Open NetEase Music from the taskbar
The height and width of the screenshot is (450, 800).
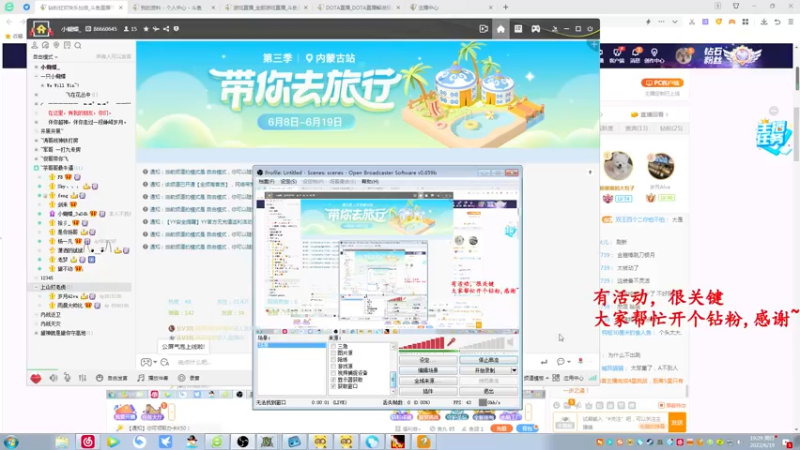tap(88, 441)
